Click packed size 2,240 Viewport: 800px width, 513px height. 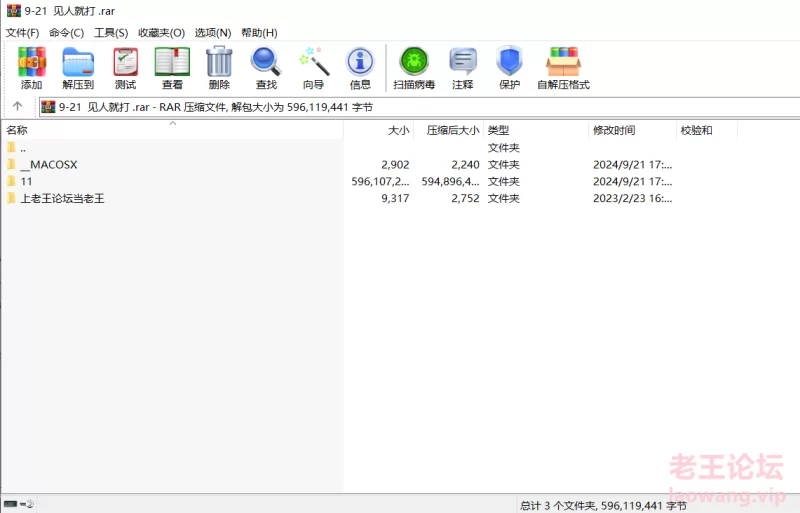point(465,164)
